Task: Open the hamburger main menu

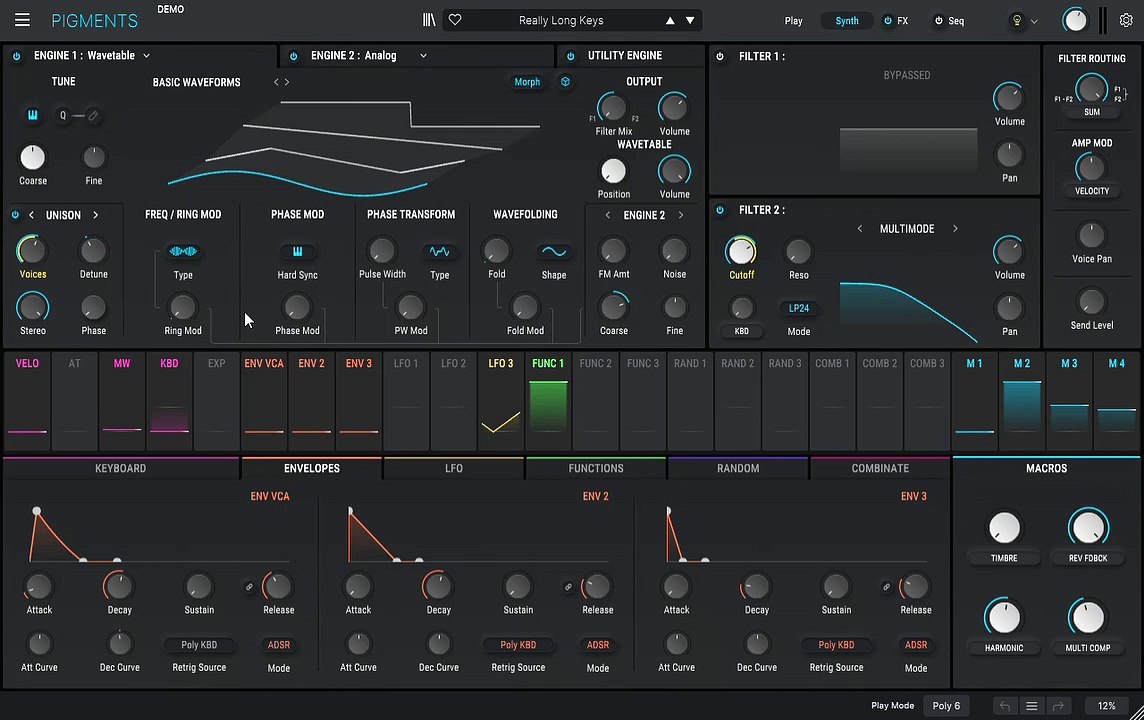Action: pos(22,20)
